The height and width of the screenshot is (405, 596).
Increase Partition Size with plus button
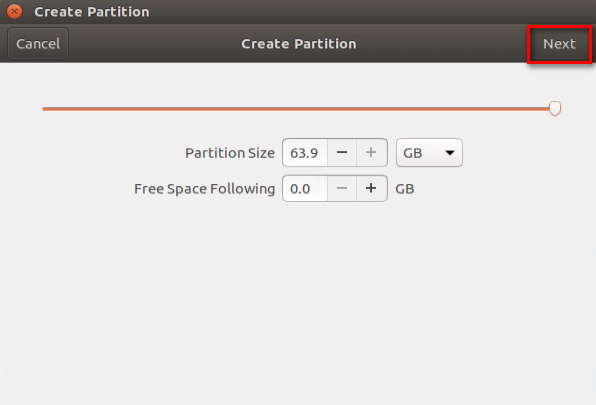[x=371, y=153]
